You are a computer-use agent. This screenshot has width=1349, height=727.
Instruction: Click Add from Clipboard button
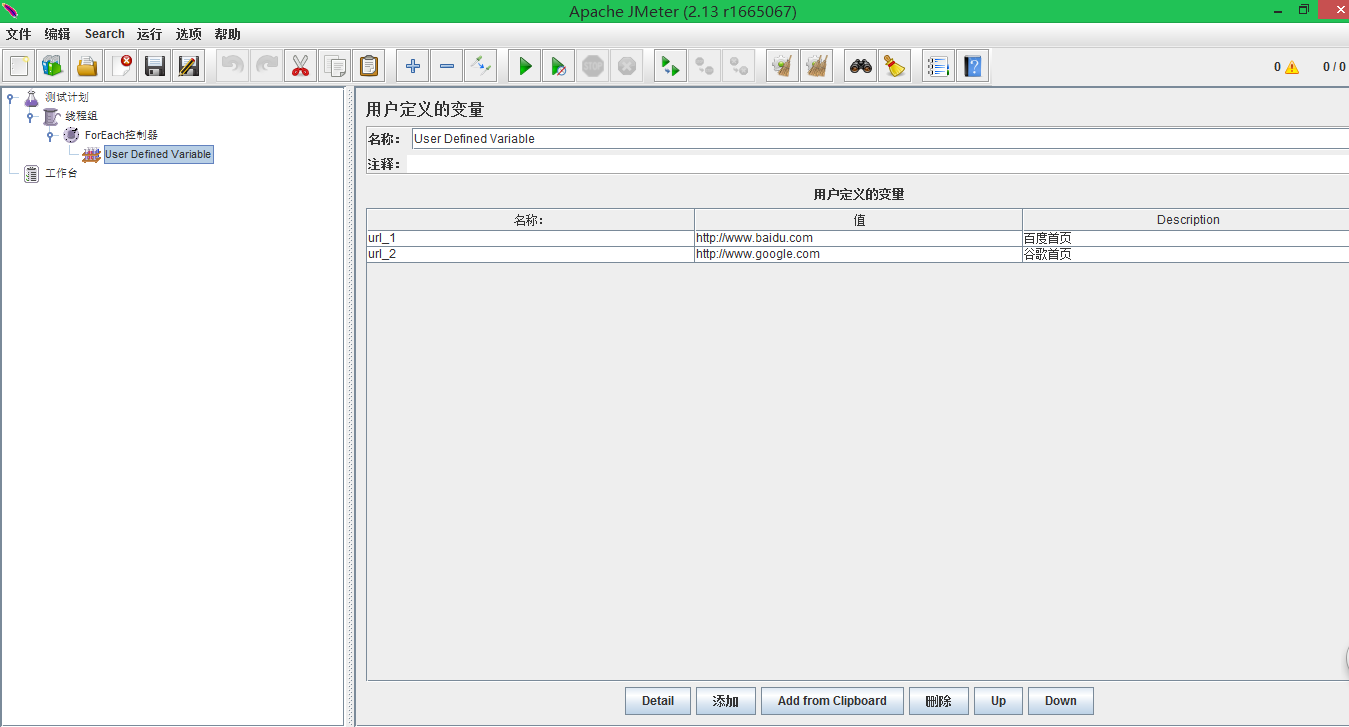[832, 701]
